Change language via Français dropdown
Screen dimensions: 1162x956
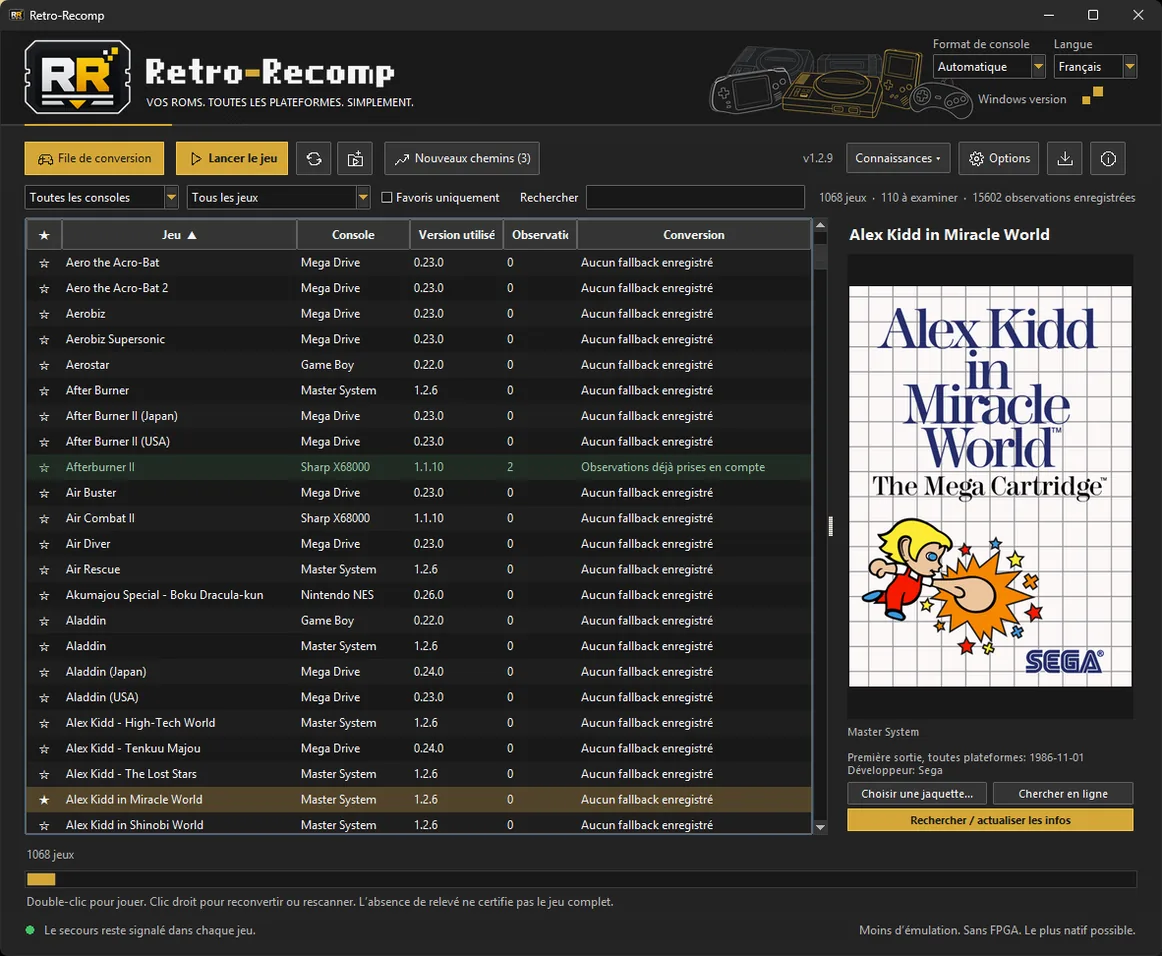click(x=1095, y=67)
